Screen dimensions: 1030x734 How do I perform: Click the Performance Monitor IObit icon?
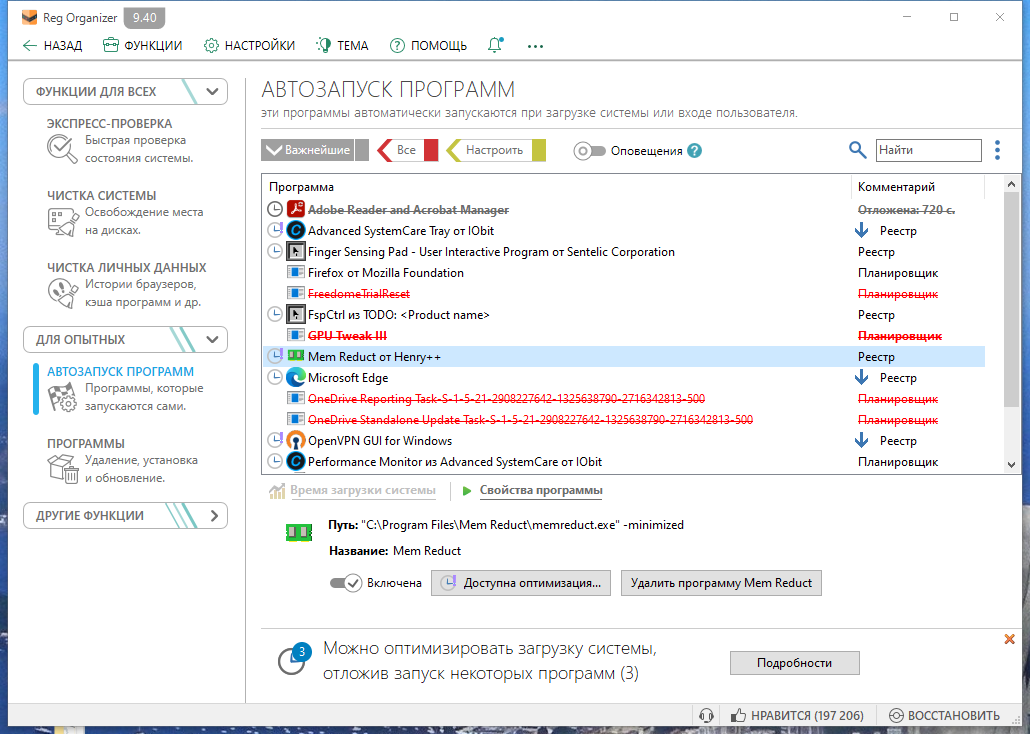[296, 462]
